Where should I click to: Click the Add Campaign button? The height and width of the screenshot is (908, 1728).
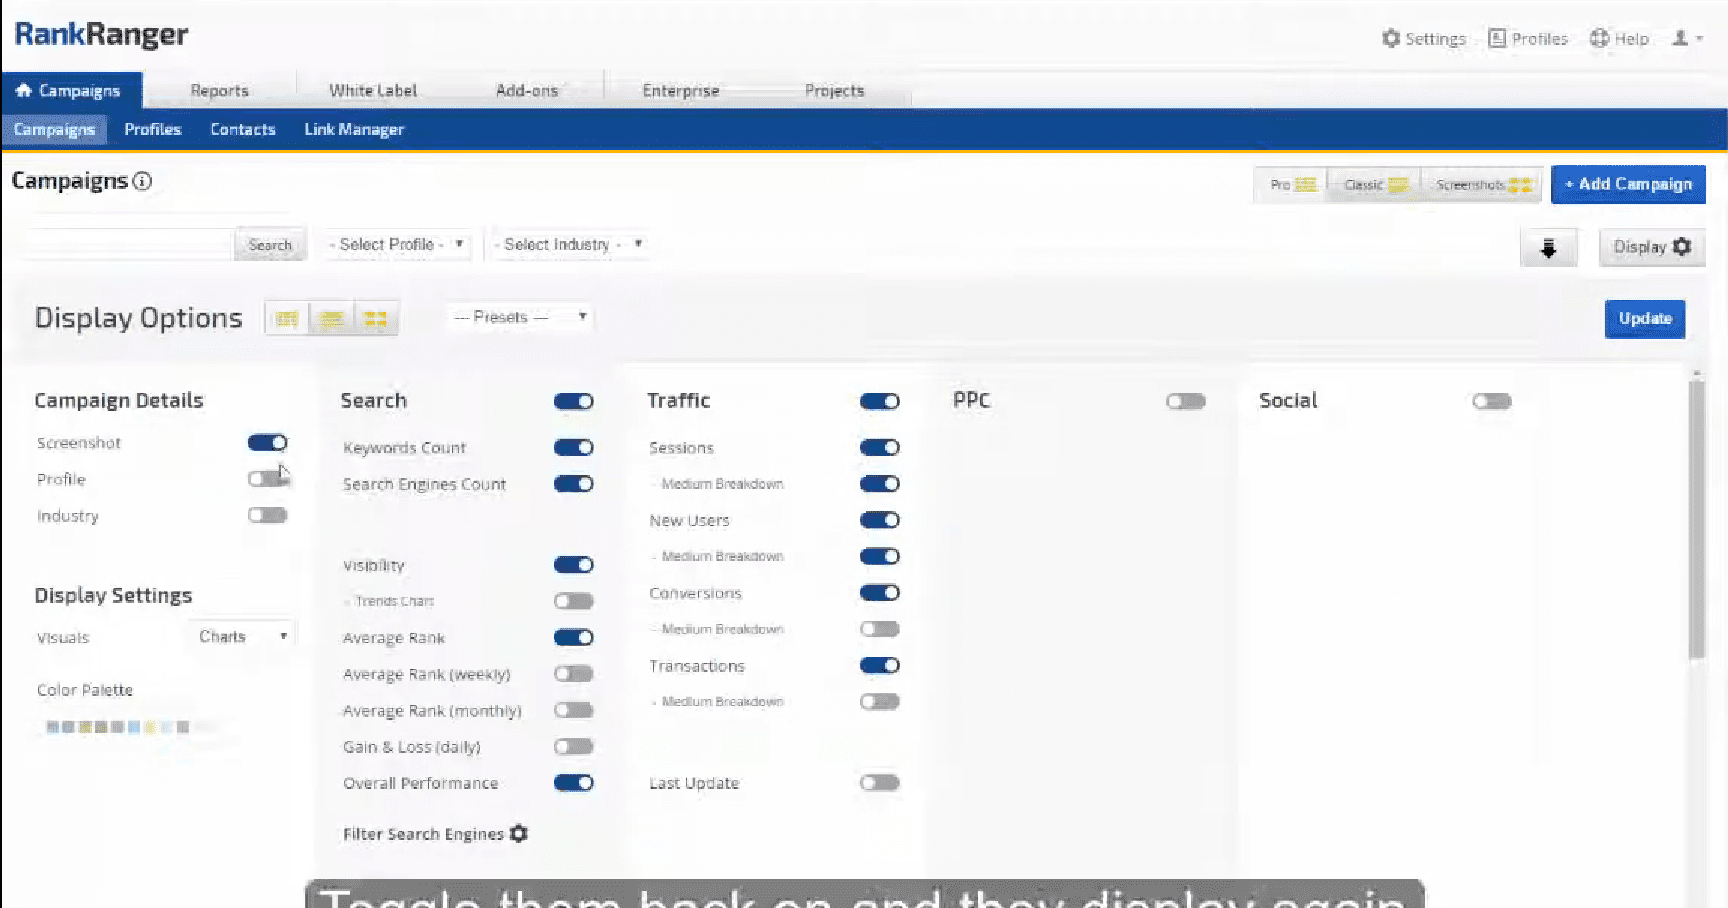pos(1628,184)
